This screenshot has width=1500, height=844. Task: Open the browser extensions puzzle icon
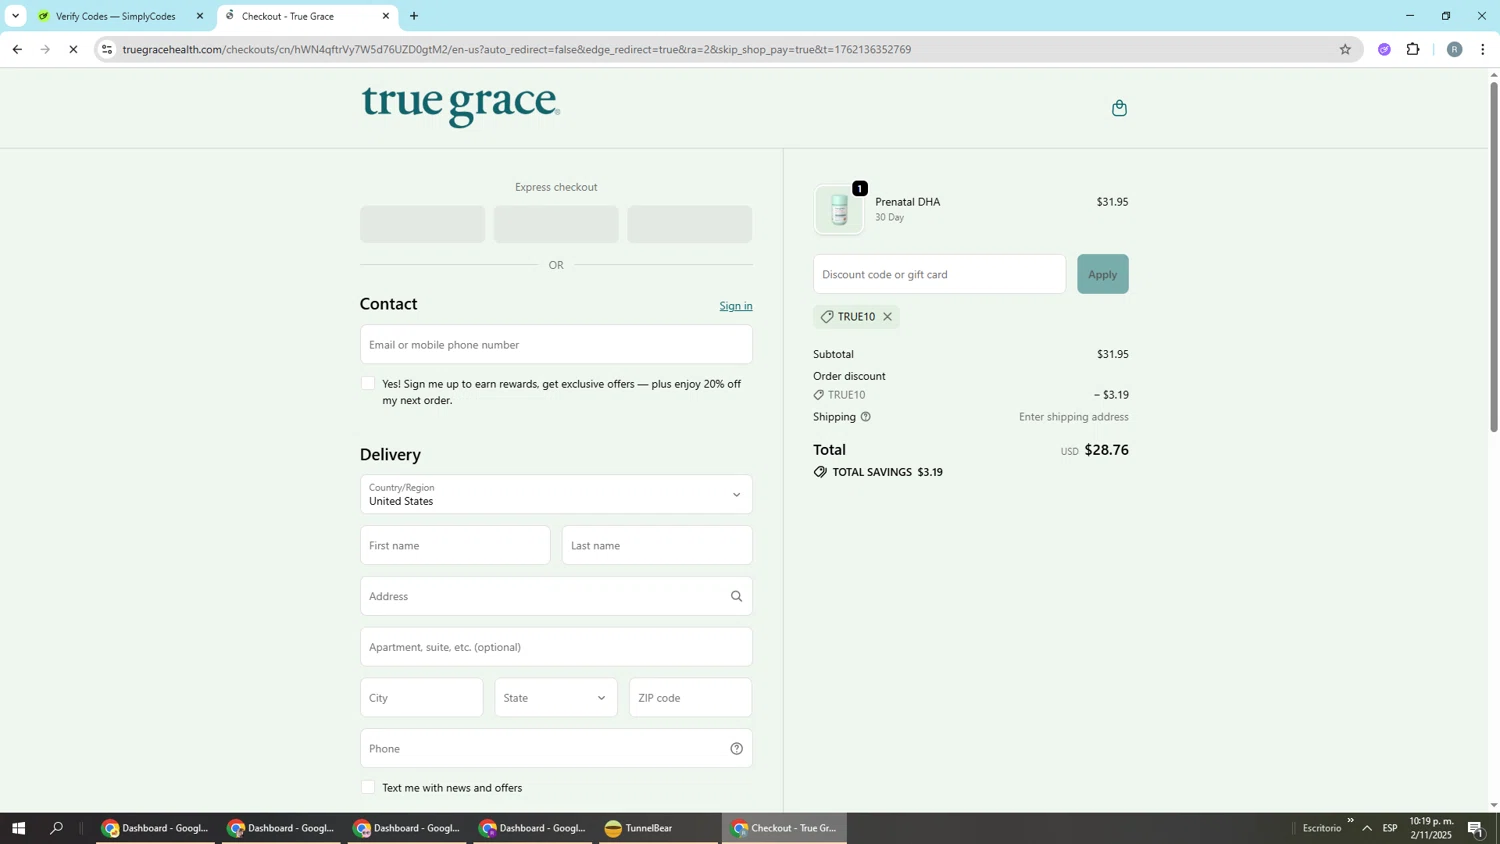coord(1413,49)
